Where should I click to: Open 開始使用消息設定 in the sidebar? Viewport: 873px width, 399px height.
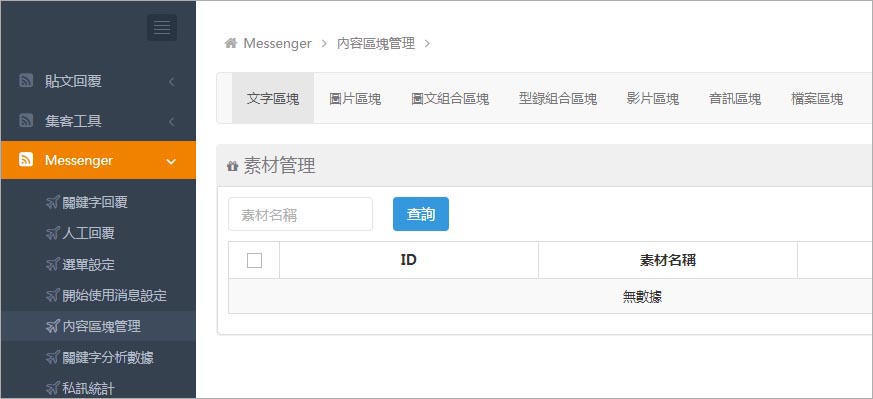(115, 295)
